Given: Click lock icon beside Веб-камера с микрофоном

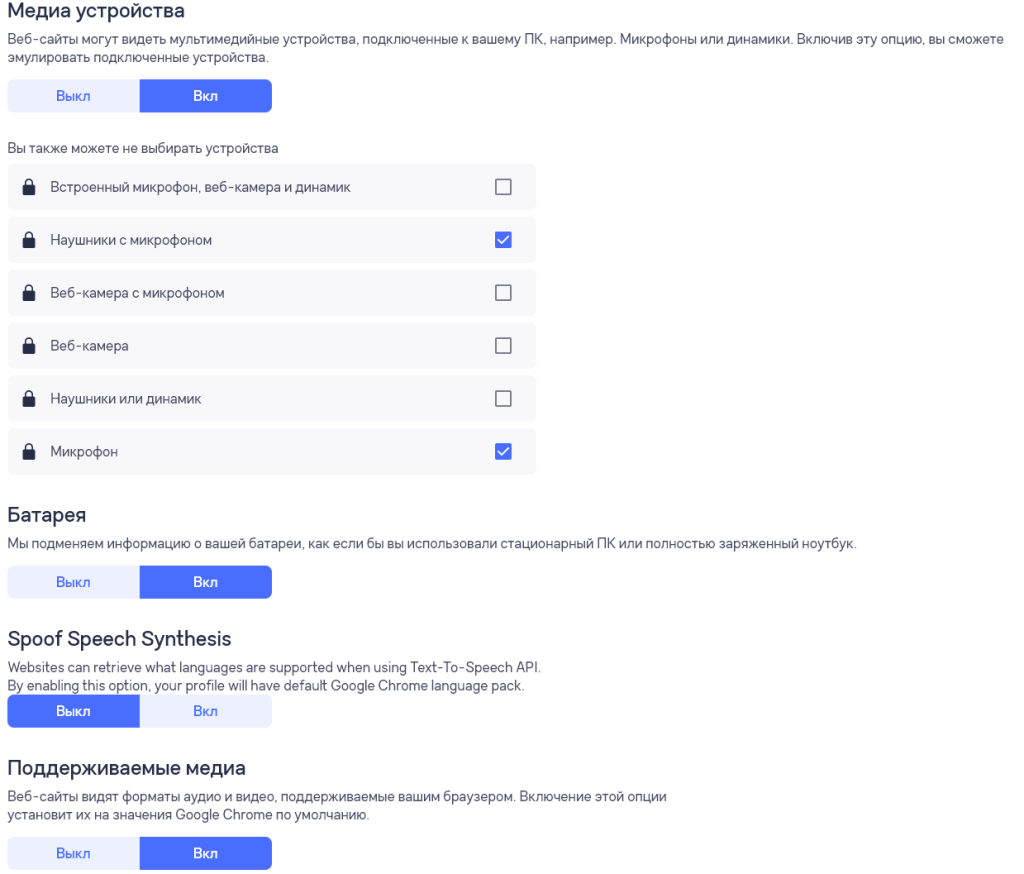Looking at the screenshot, I should (x=29, y=293).
